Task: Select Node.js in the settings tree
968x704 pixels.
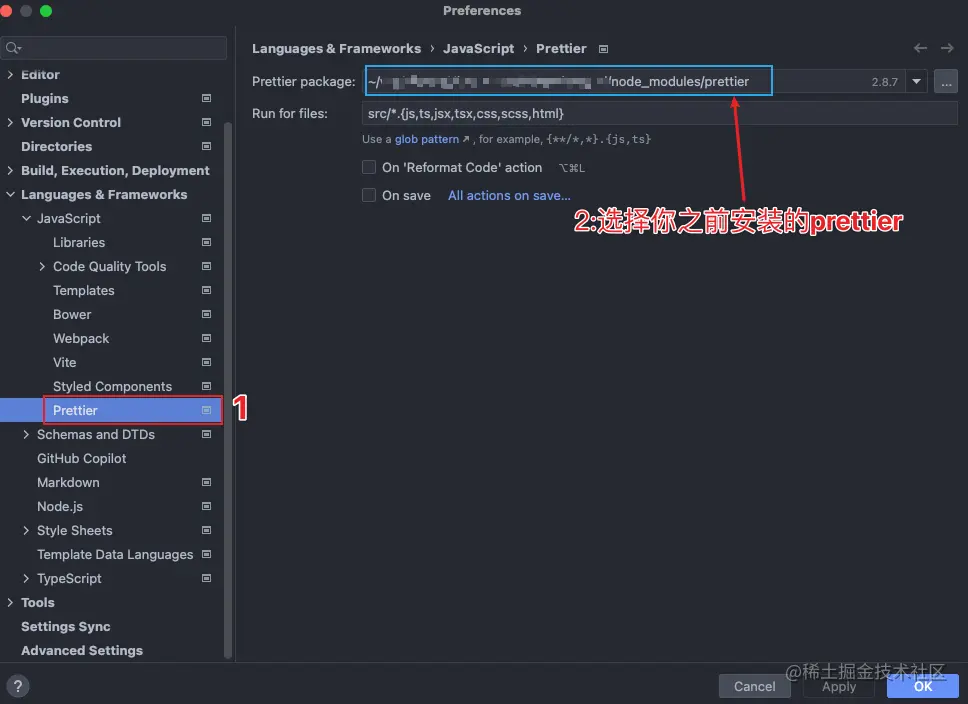Action: tap(60, 506)
